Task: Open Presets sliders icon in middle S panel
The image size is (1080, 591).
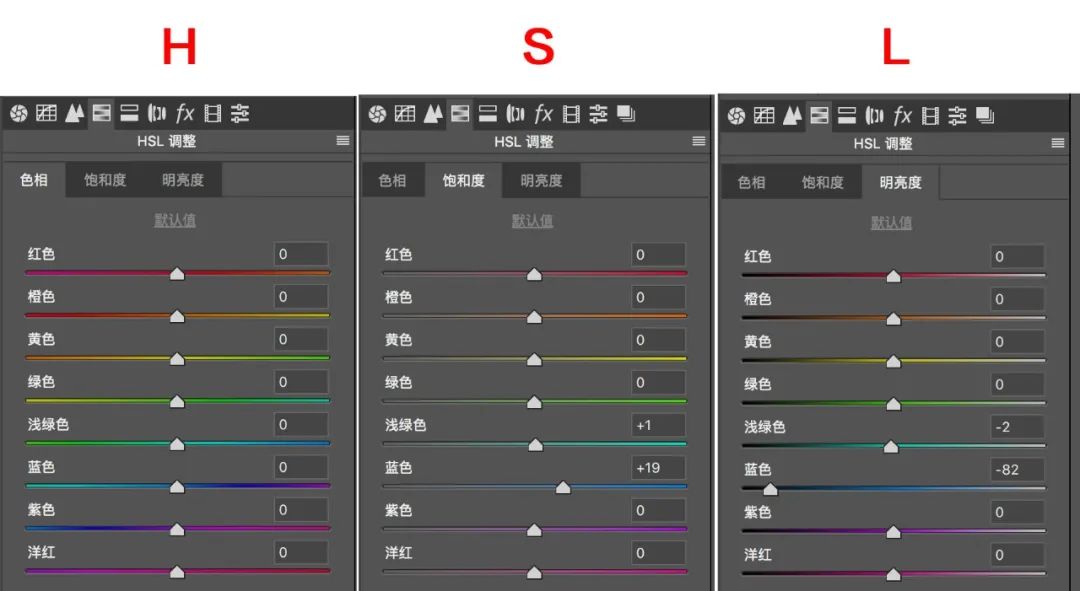Action: (x=599, y=114)
